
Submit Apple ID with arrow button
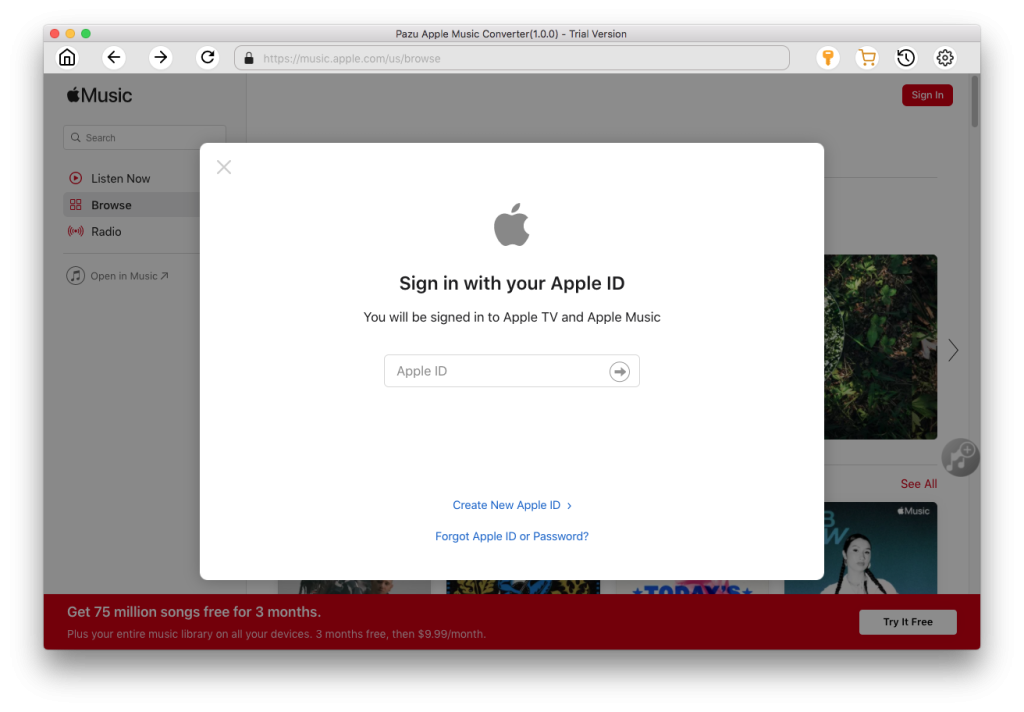[619, 371]
